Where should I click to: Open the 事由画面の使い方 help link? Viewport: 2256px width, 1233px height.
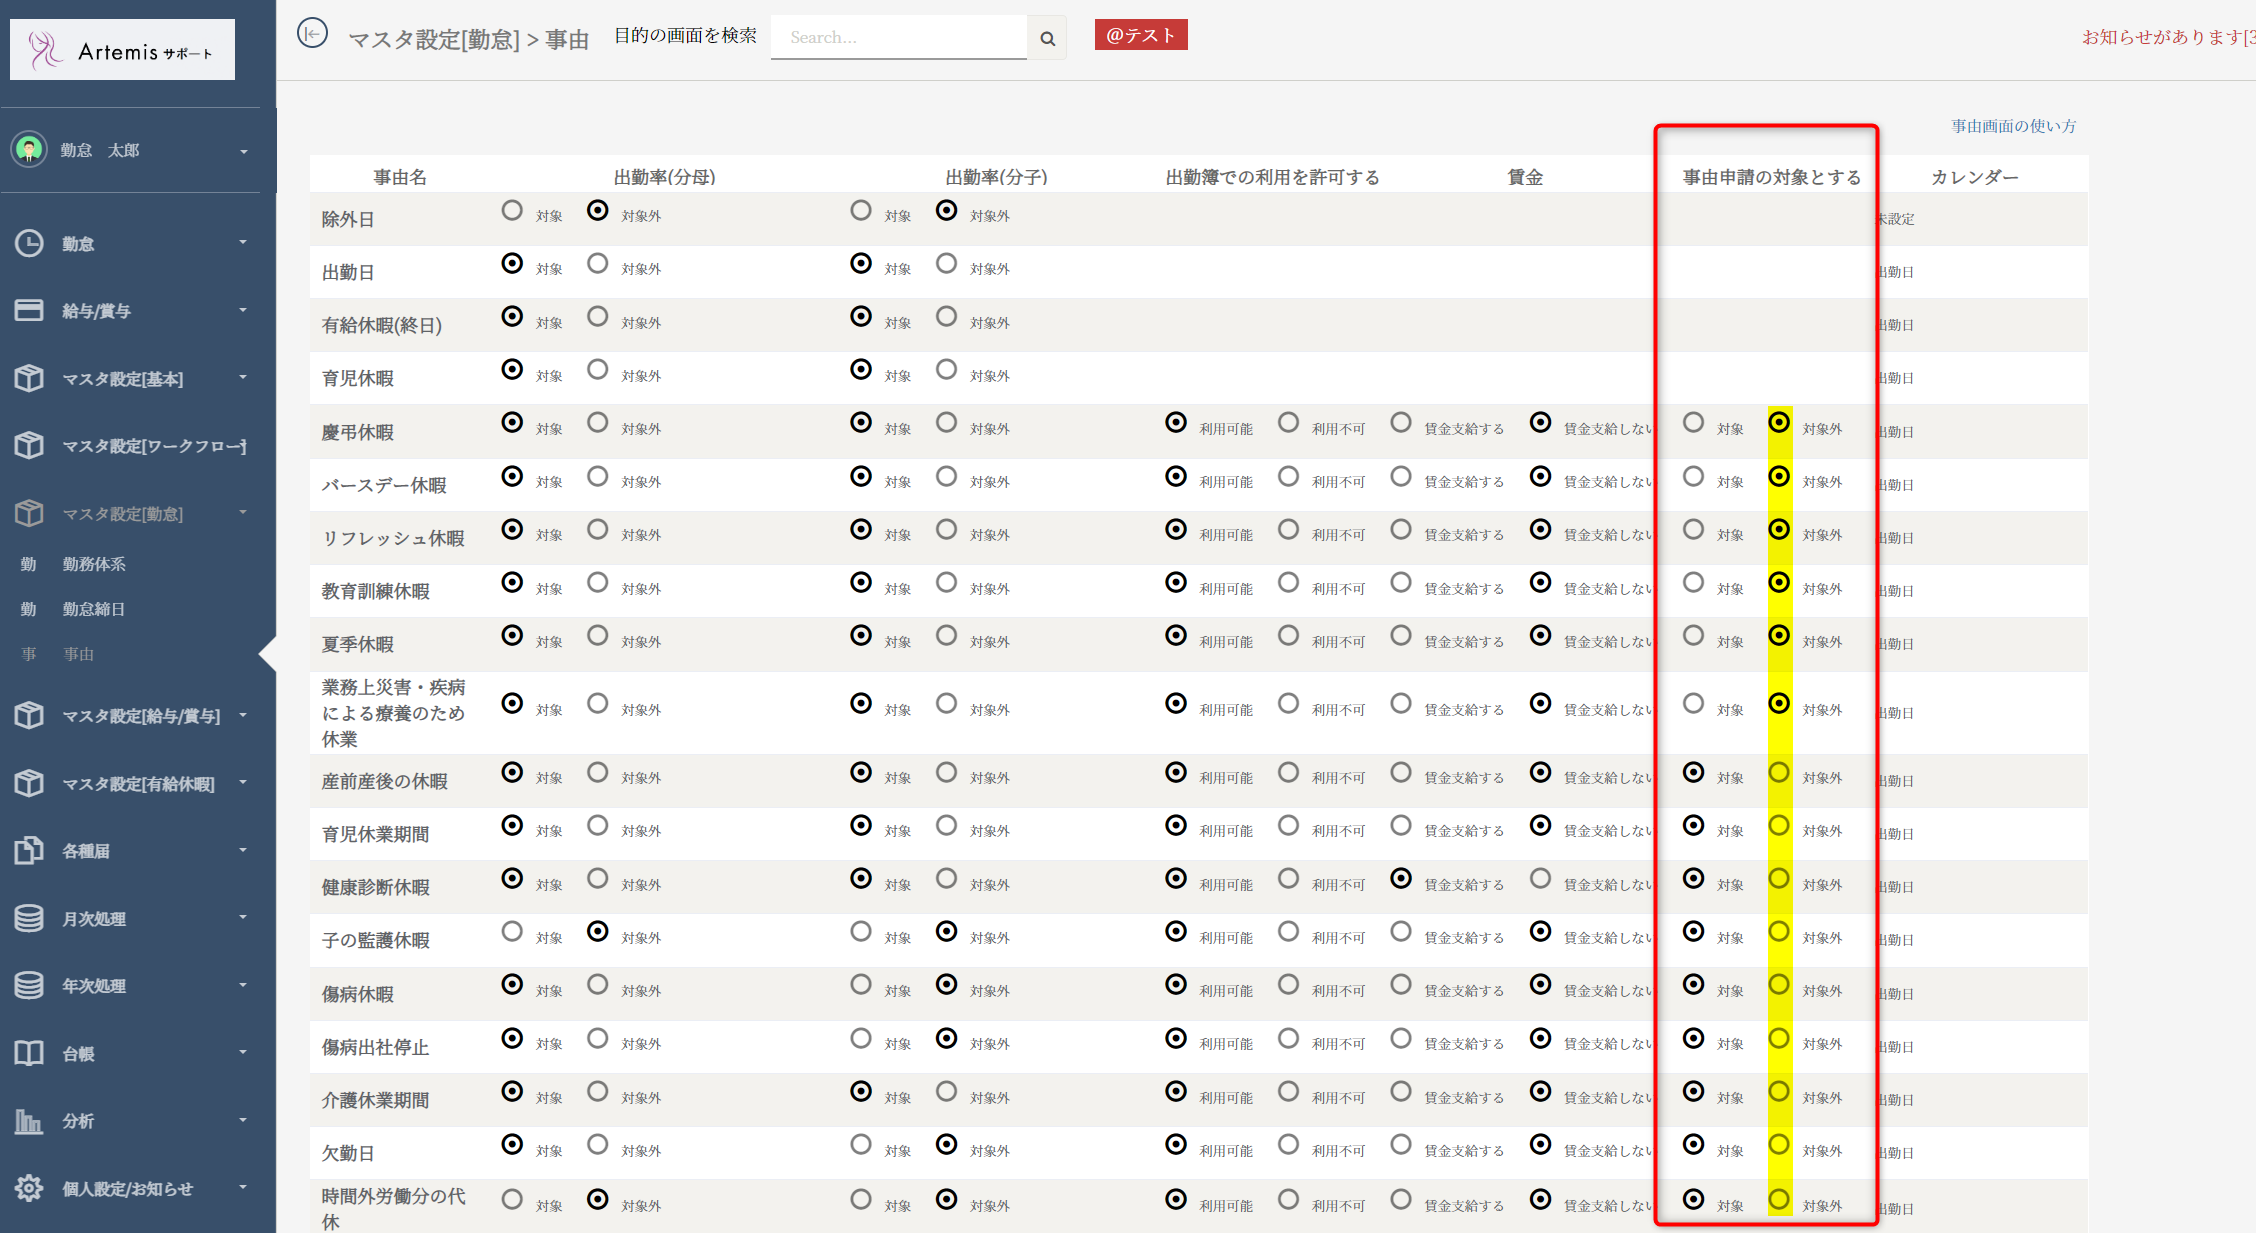pyautogui.click(x=2013, y=126)
